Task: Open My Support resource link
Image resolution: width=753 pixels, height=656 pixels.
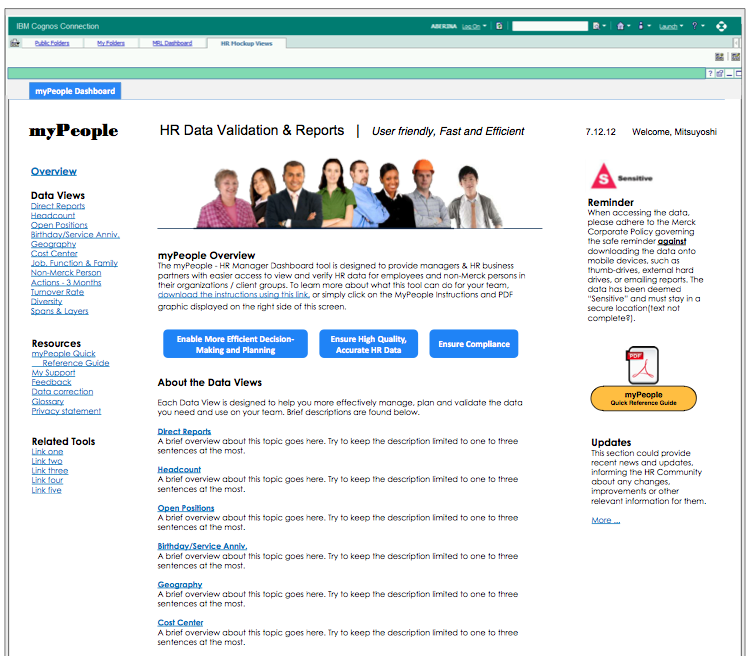Action: pos(53,373)
